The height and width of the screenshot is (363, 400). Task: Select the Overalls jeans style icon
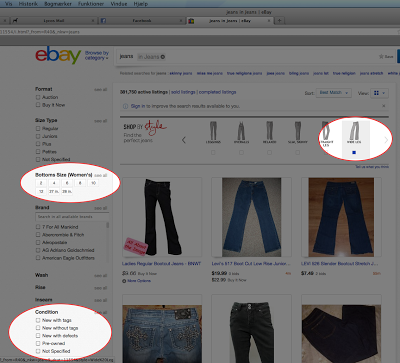coord(241,131)
